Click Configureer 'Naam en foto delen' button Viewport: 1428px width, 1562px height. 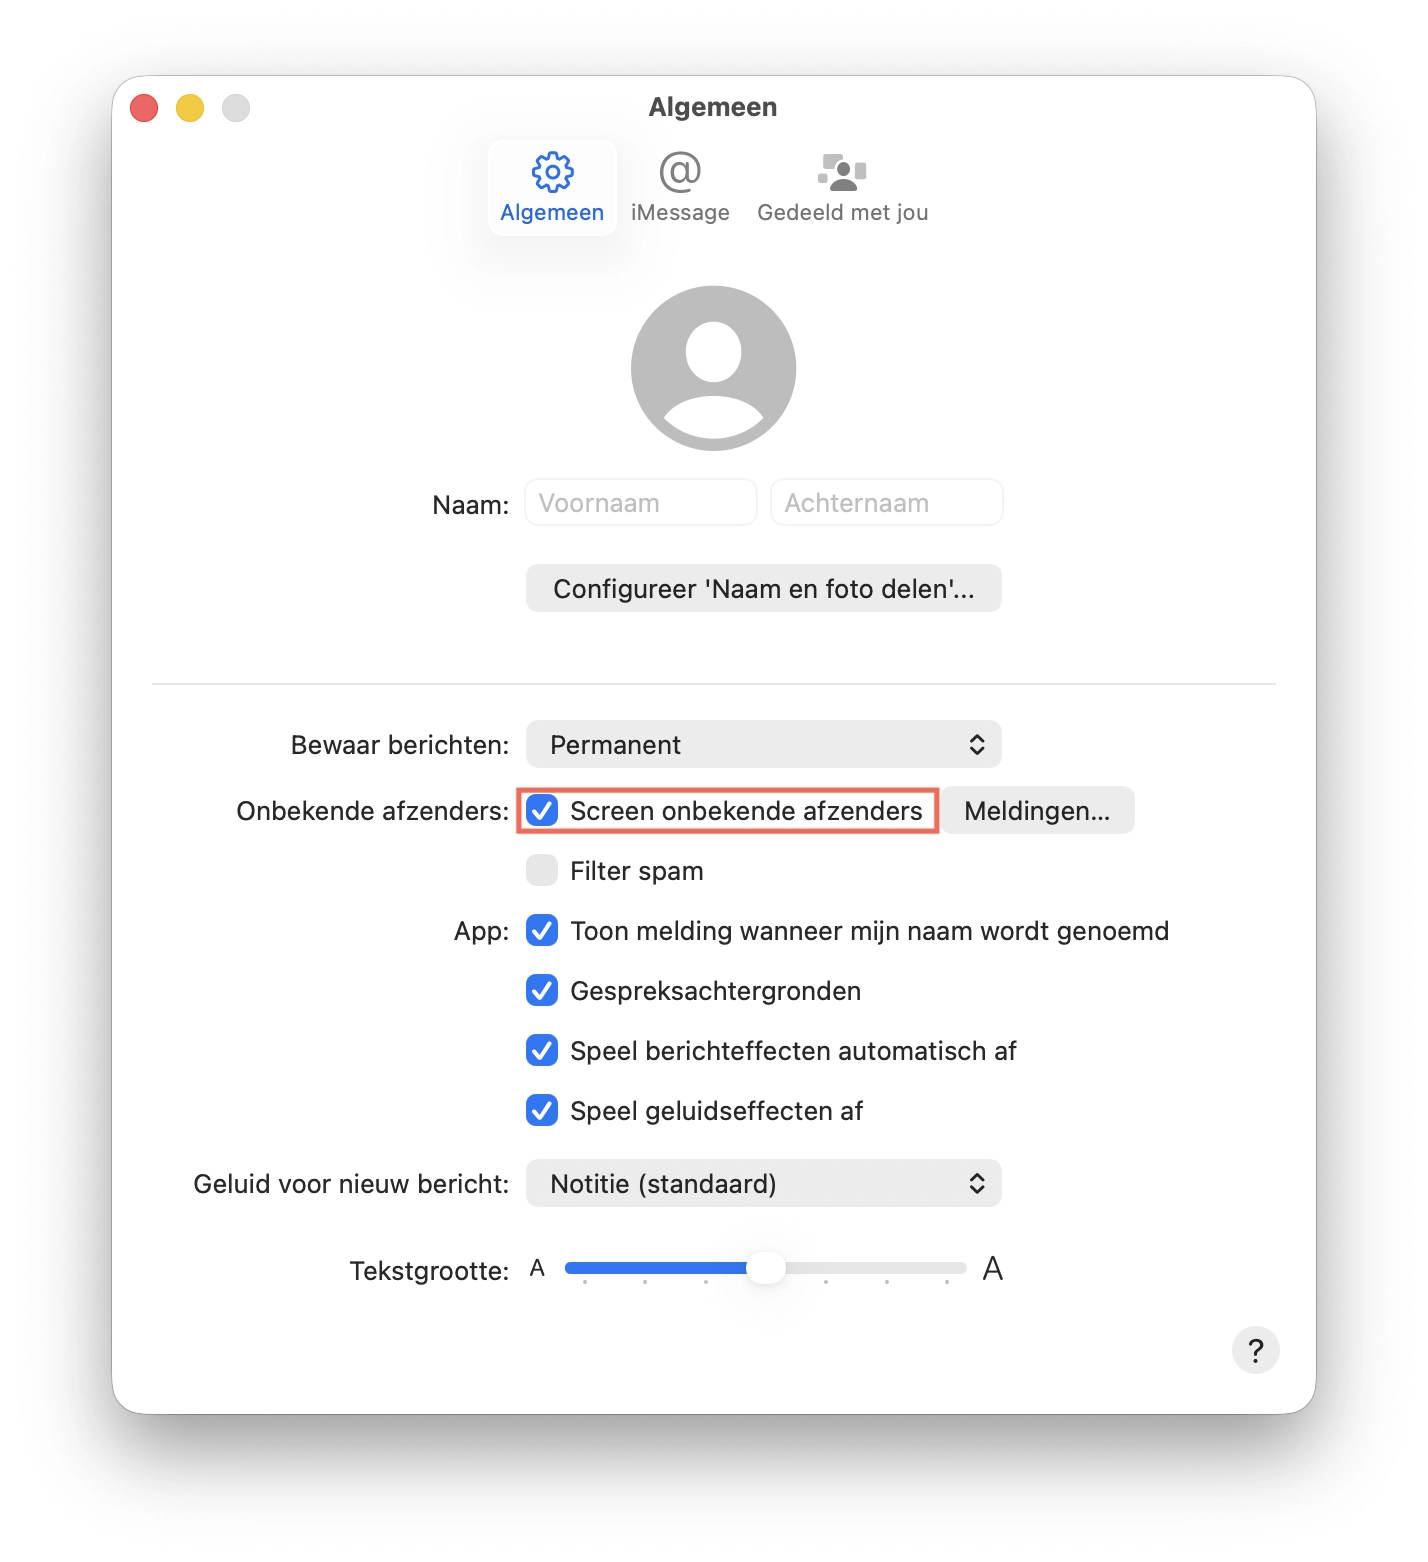(x=763, y=589)
